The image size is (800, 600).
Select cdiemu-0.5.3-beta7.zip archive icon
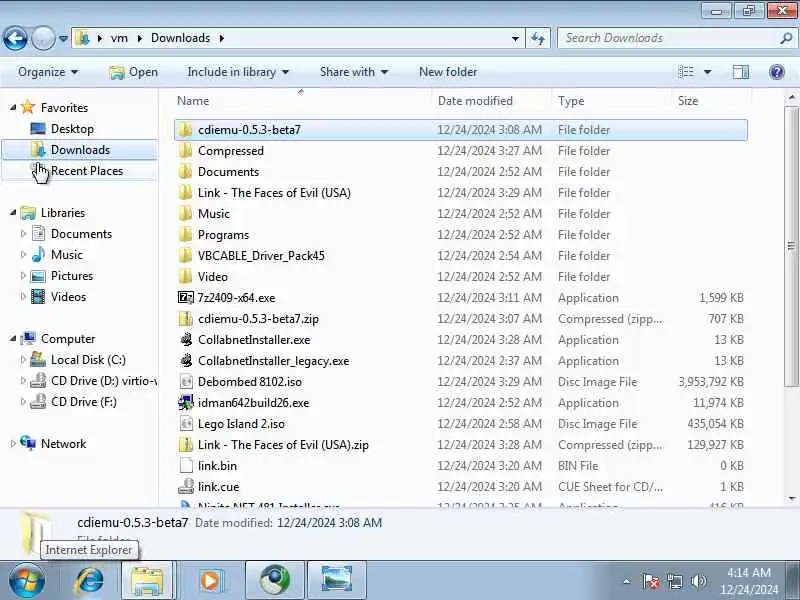click(185, 318)
